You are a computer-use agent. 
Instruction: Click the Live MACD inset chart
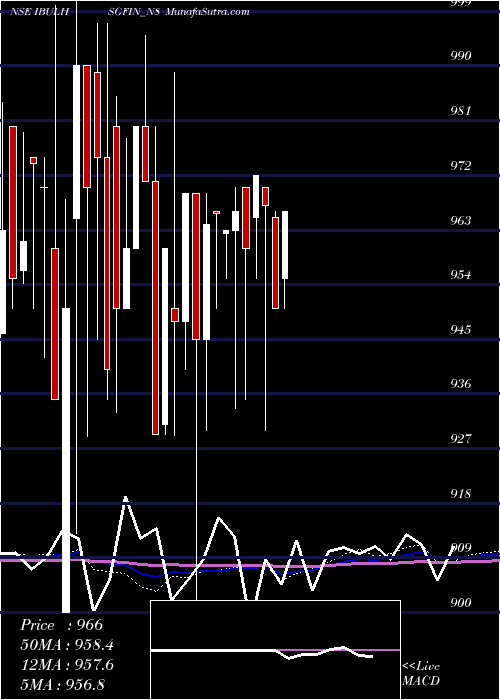point(275,650)
